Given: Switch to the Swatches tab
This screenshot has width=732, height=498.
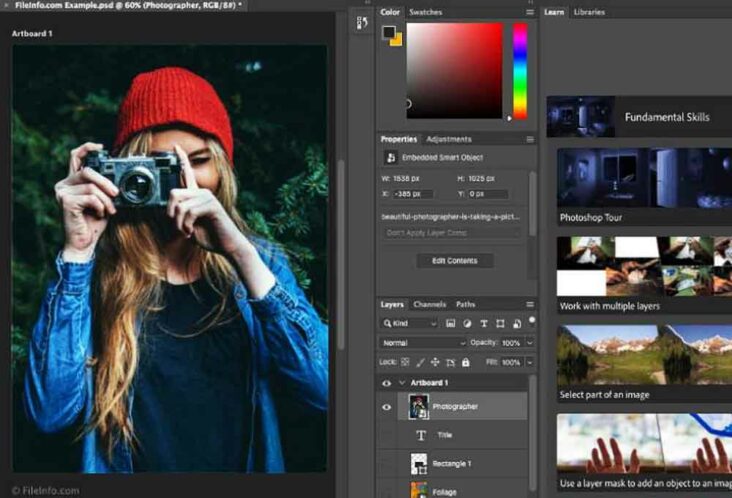Looking at the screenshot, I should (425, 12).
